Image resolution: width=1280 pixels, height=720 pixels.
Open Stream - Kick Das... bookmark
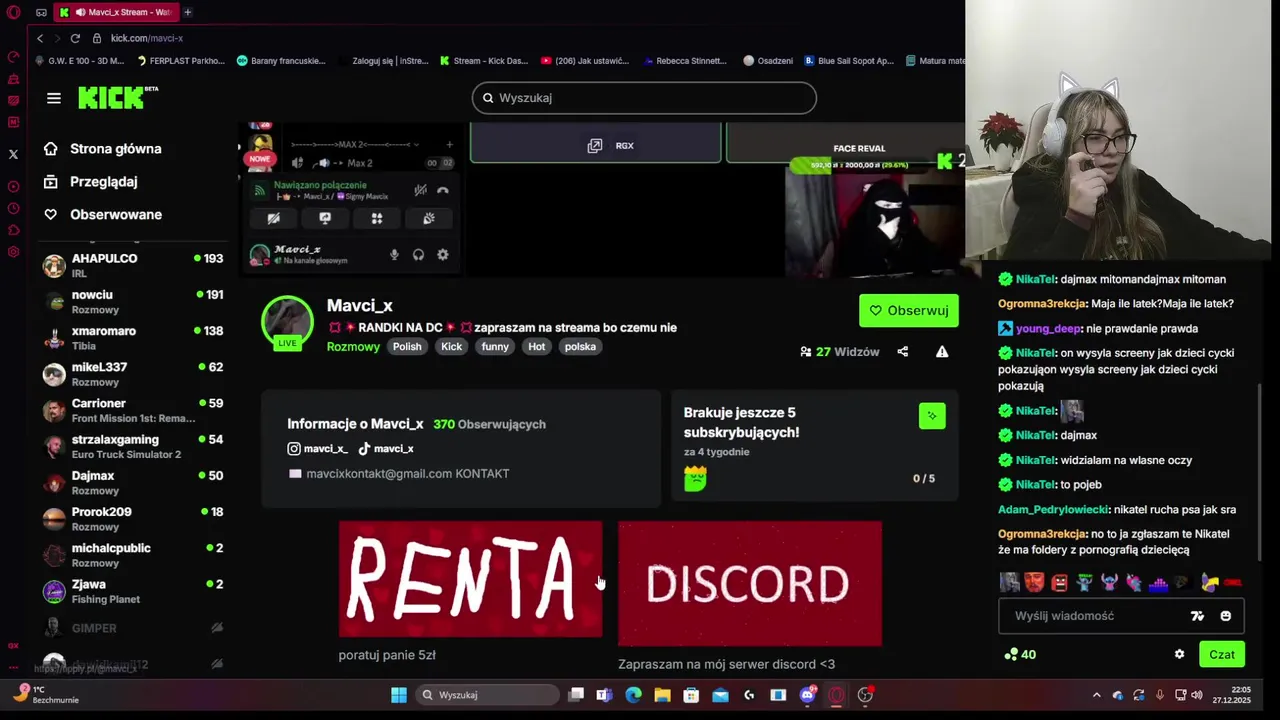click(484, 61)
